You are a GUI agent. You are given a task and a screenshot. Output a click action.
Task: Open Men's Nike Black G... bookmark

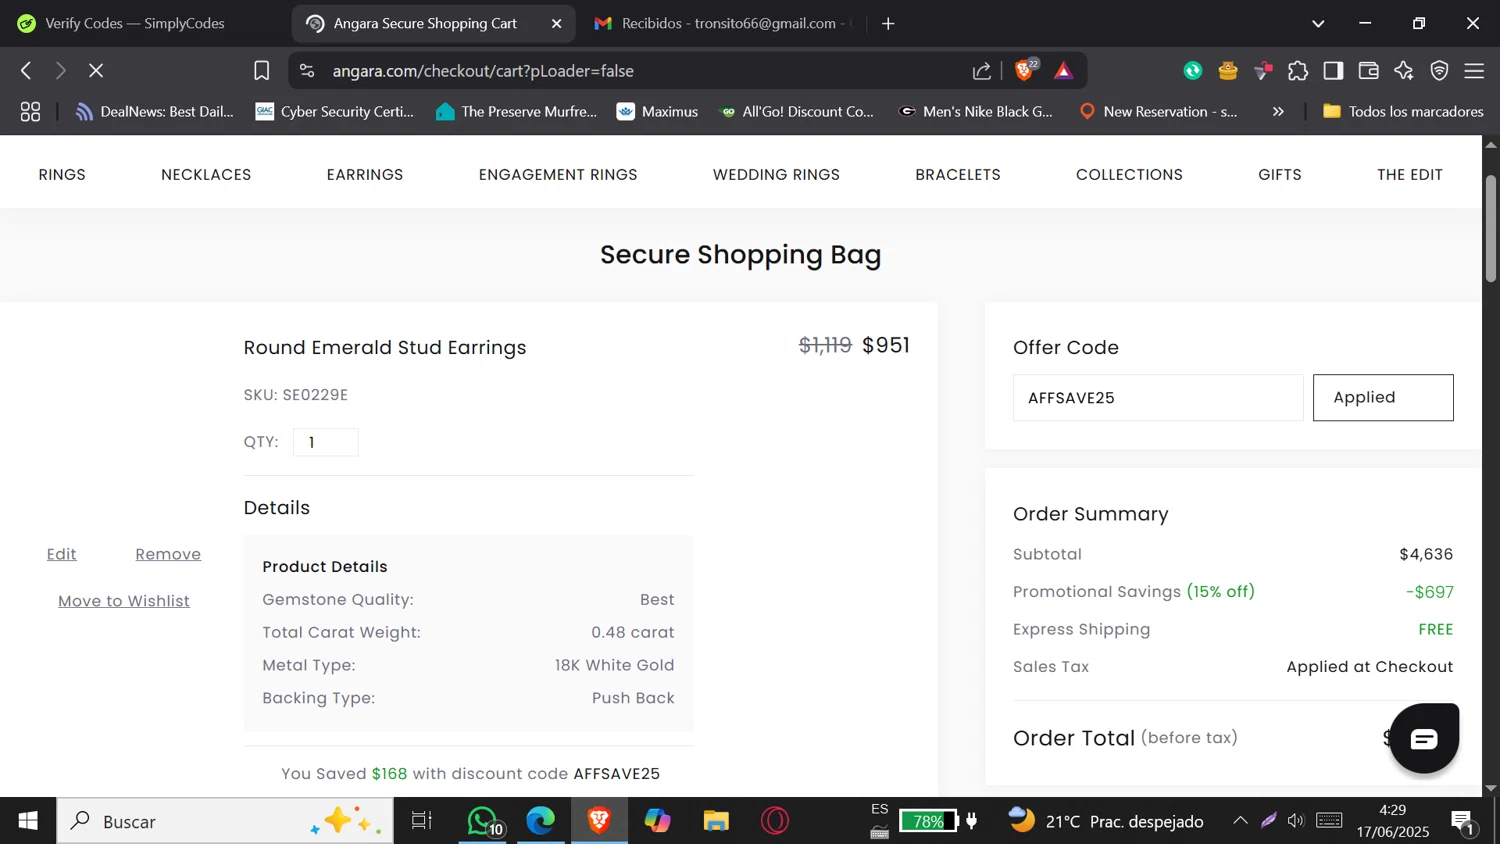tap(976, 112)
